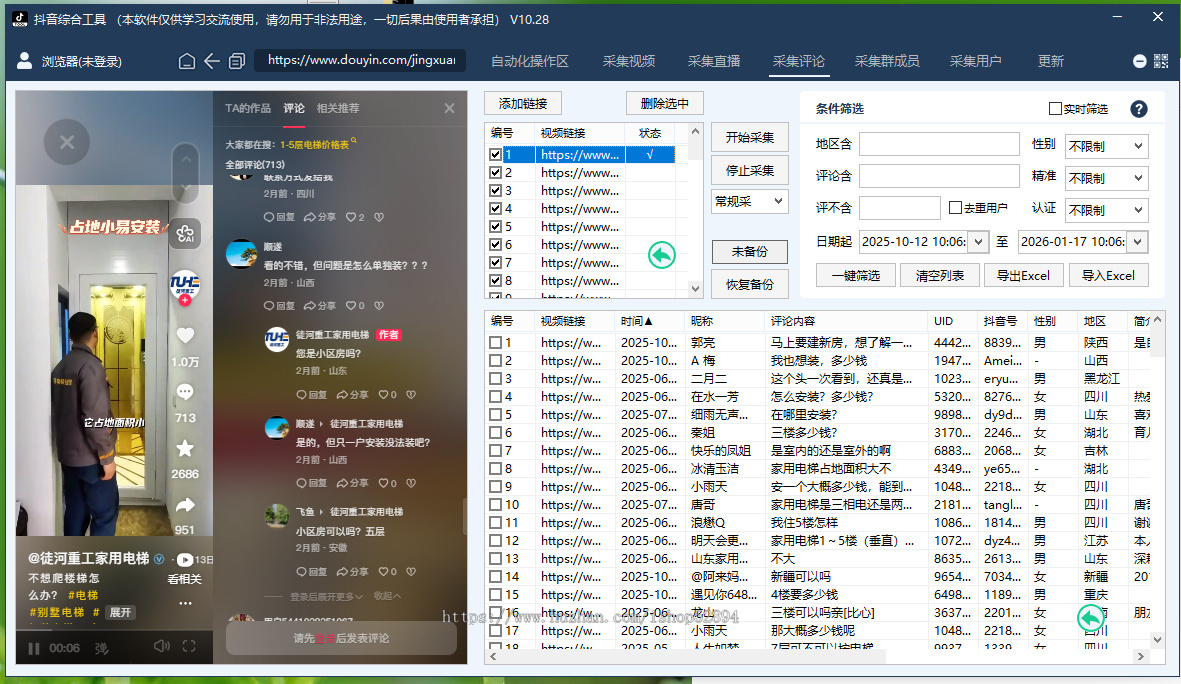Switch to the 自动化操作区 tab
This screenshot has width=1181, height=684.
click(529, 61)
